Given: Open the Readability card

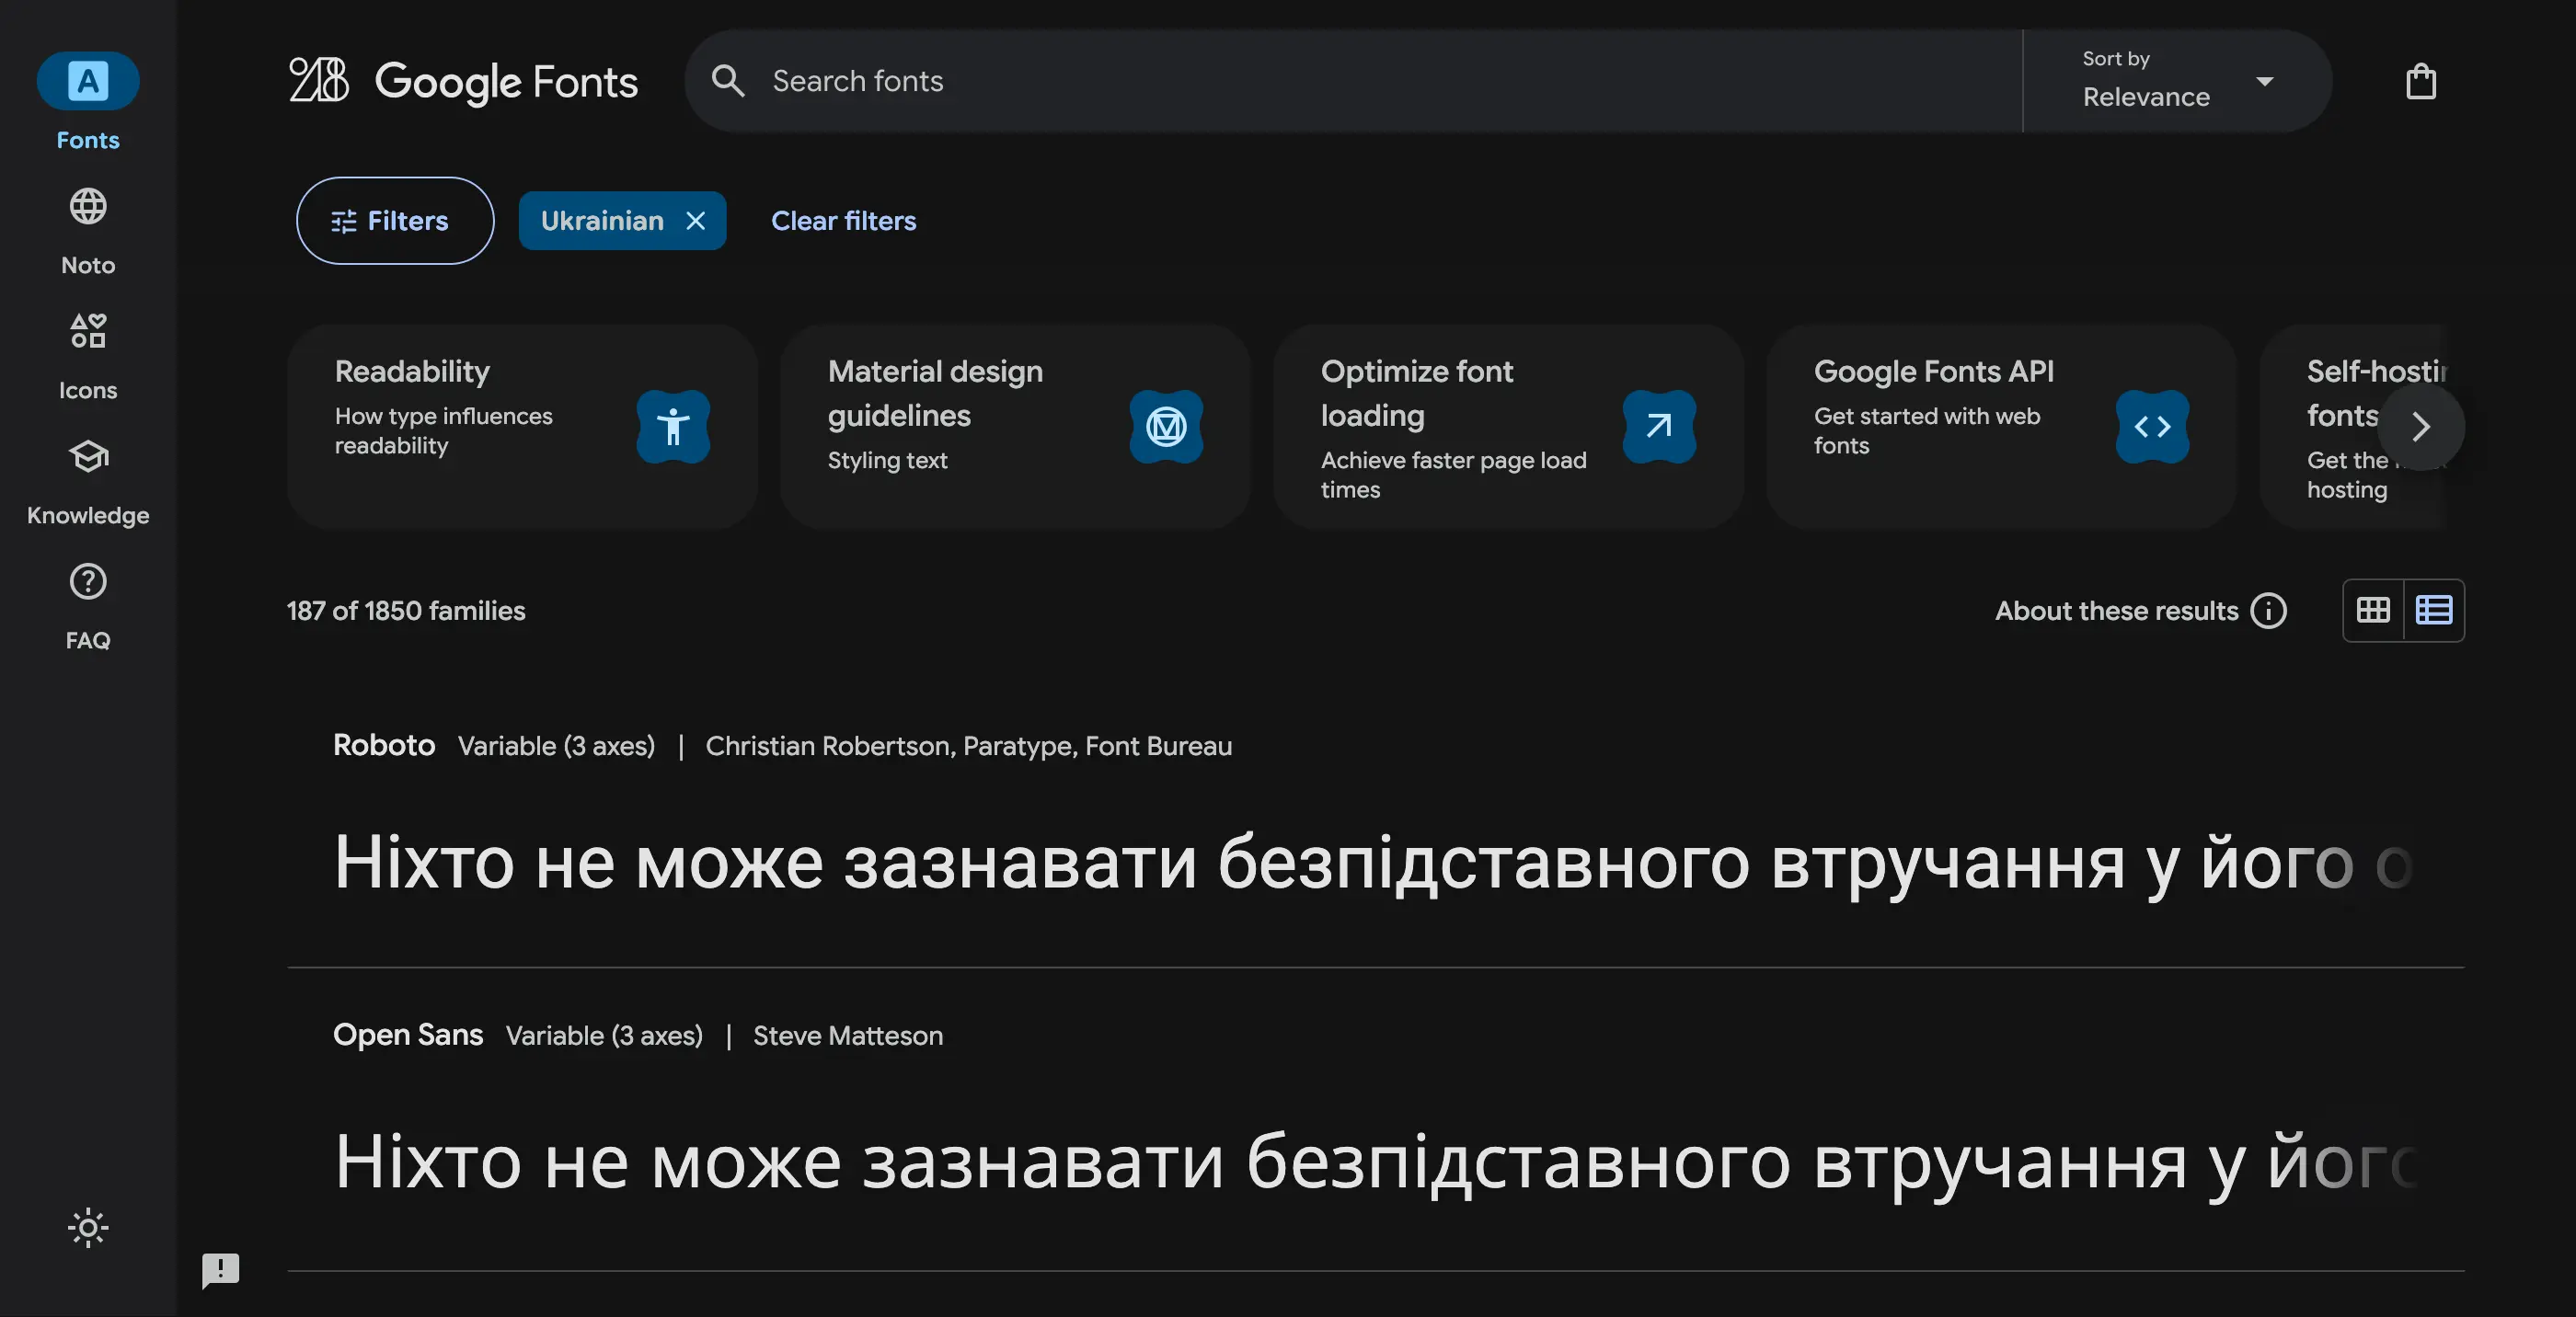Looking at the screenshot, I should tap(522, 426).
